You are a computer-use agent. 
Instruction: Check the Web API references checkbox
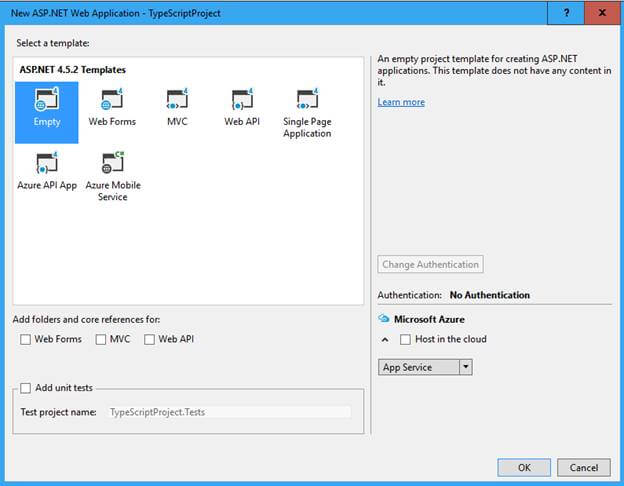click(149, 339)
